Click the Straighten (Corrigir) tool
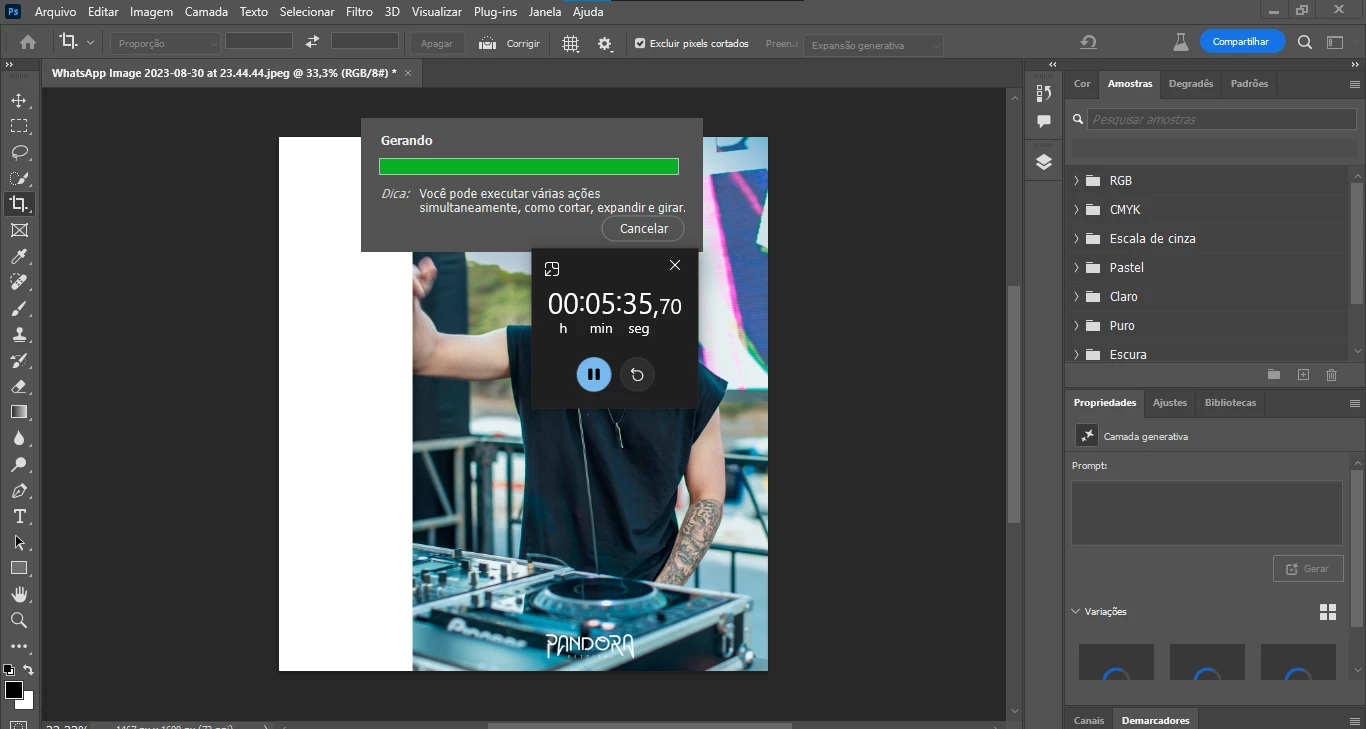This screenshot has height=729, width=1366. (x=509, y=44)
